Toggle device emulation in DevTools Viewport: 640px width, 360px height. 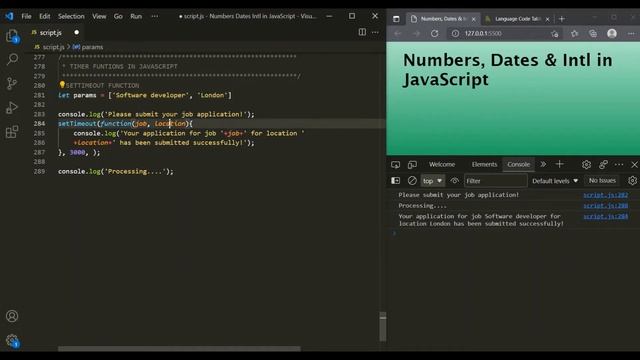pyautogui.click(x=412, y=164)
